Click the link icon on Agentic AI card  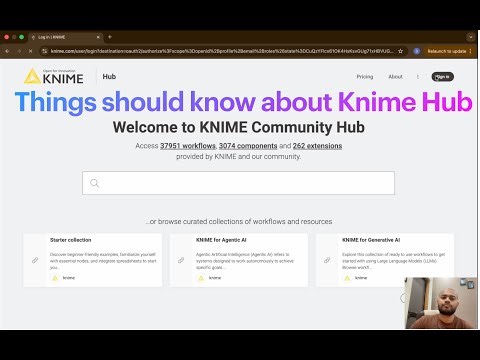(181, 260)
